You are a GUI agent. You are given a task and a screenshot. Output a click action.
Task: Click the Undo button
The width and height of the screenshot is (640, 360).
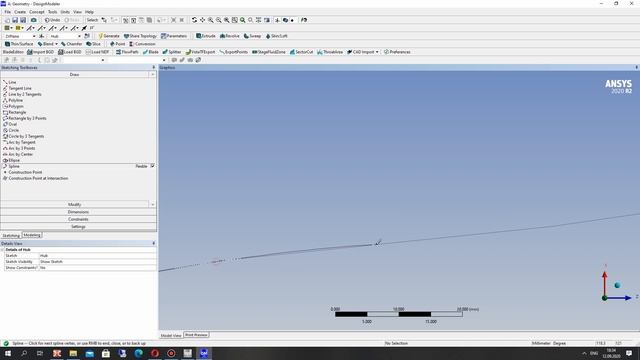[52, 20]
